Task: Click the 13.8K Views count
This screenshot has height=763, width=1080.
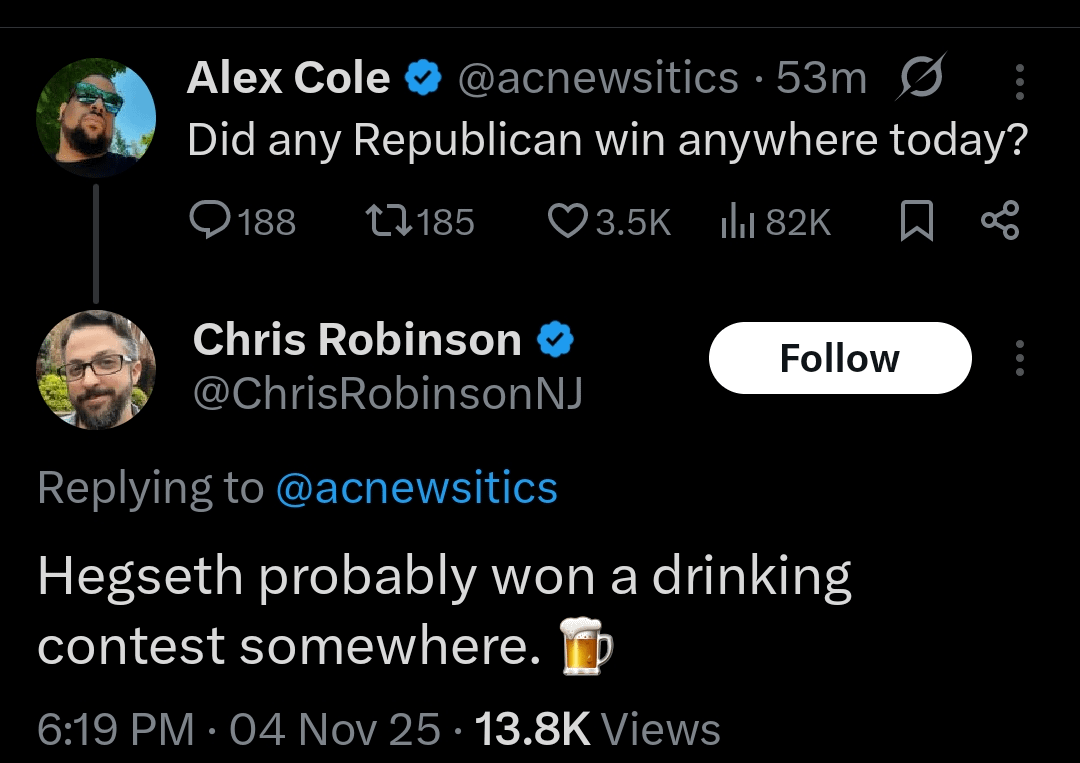Action: point(597,729)
